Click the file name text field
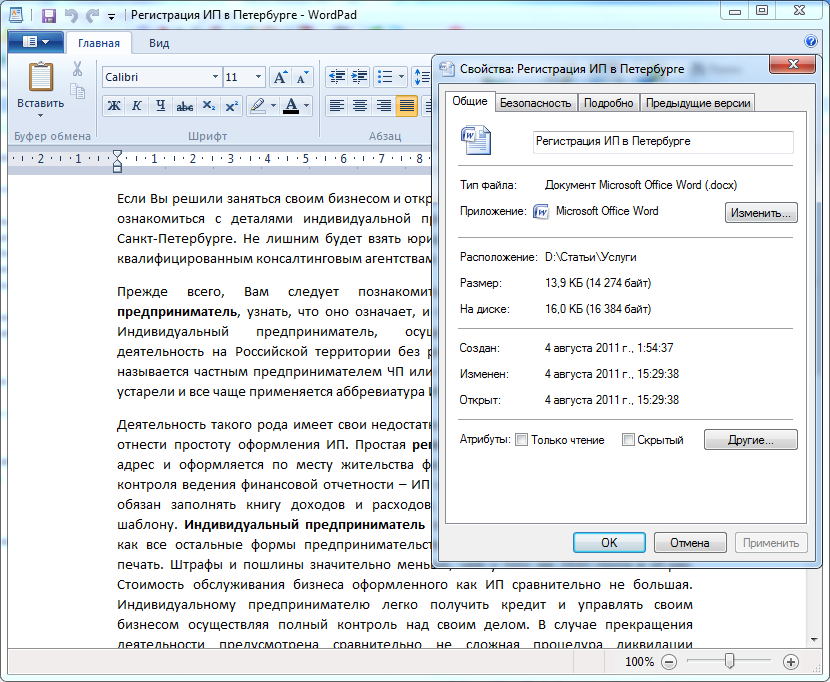Viewport: 830px width, 682px height. point(663,141)
